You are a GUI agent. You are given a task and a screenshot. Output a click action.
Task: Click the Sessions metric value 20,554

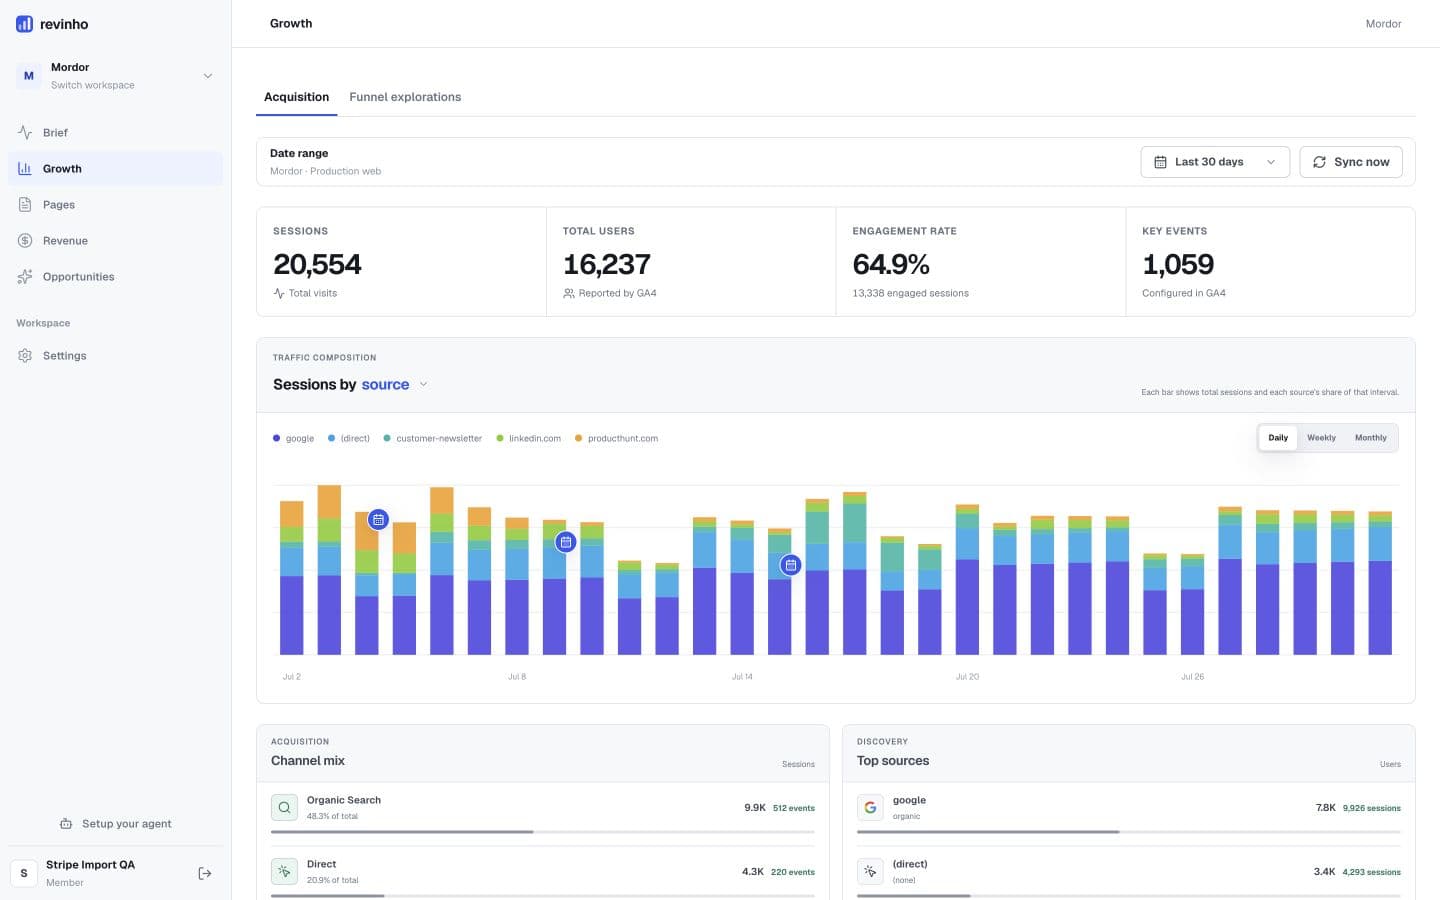(x=317, y=264)
